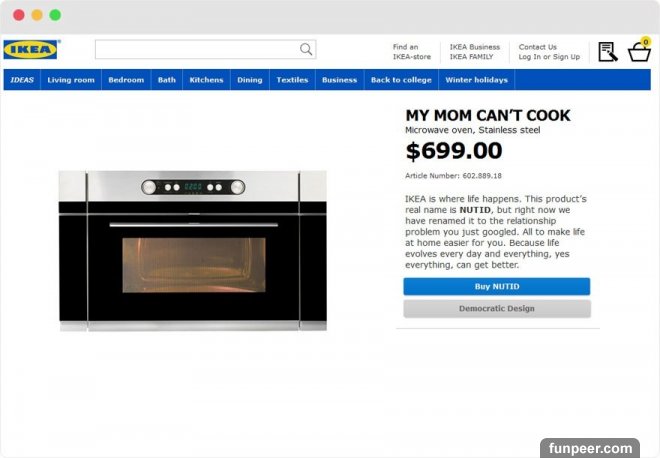The image size is (660, 458).
Task: Open the IKEA FAMILY link
Action: (471, 57)
